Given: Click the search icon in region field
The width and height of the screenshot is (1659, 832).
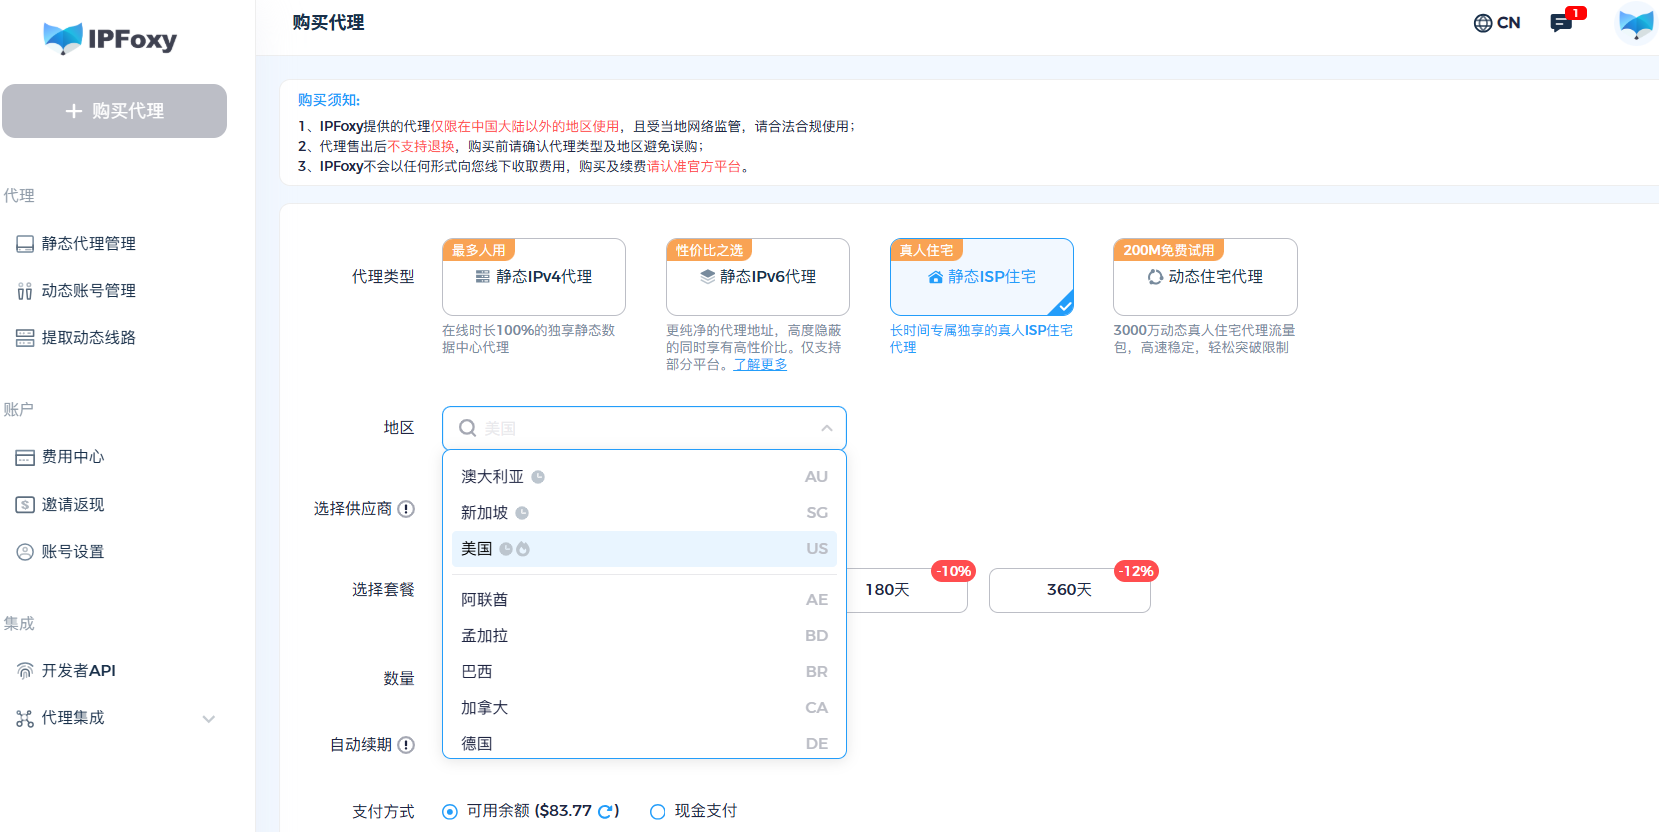Looking at the screenshot, I should (x=467, y=428).
